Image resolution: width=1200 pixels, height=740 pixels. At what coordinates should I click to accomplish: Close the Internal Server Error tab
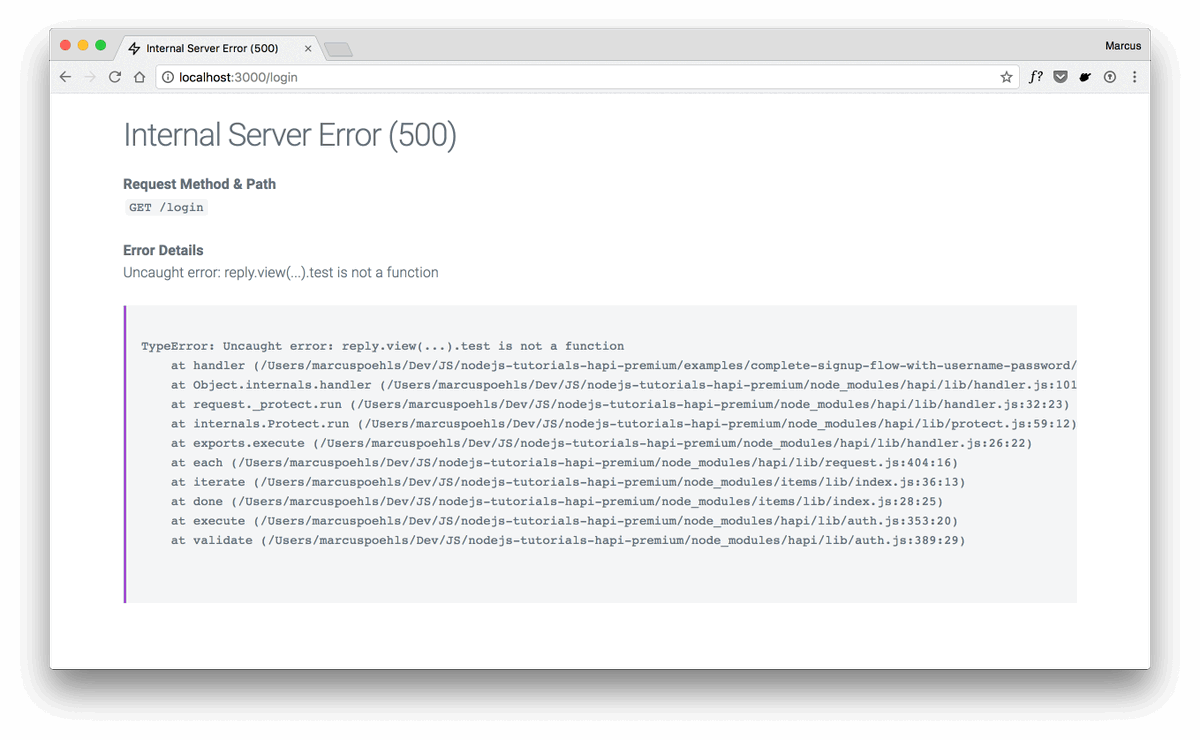308,48
